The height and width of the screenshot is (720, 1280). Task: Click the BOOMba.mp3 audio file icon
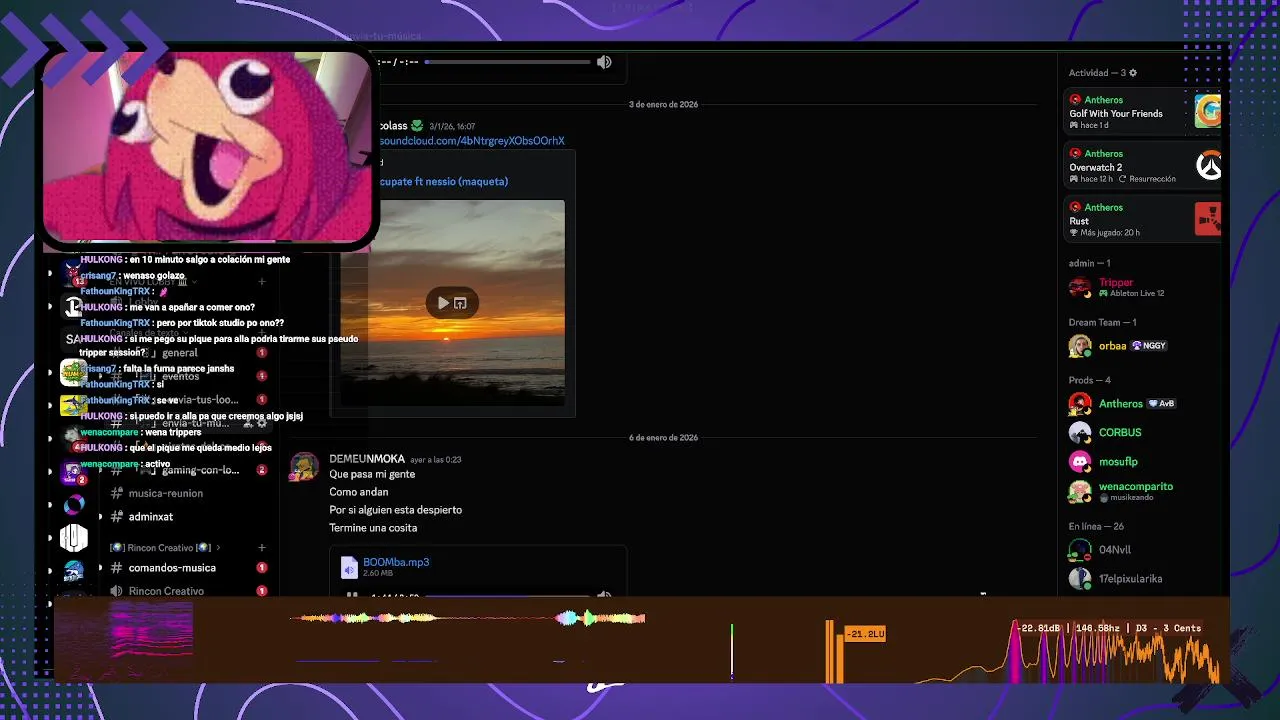pos(349,568)
